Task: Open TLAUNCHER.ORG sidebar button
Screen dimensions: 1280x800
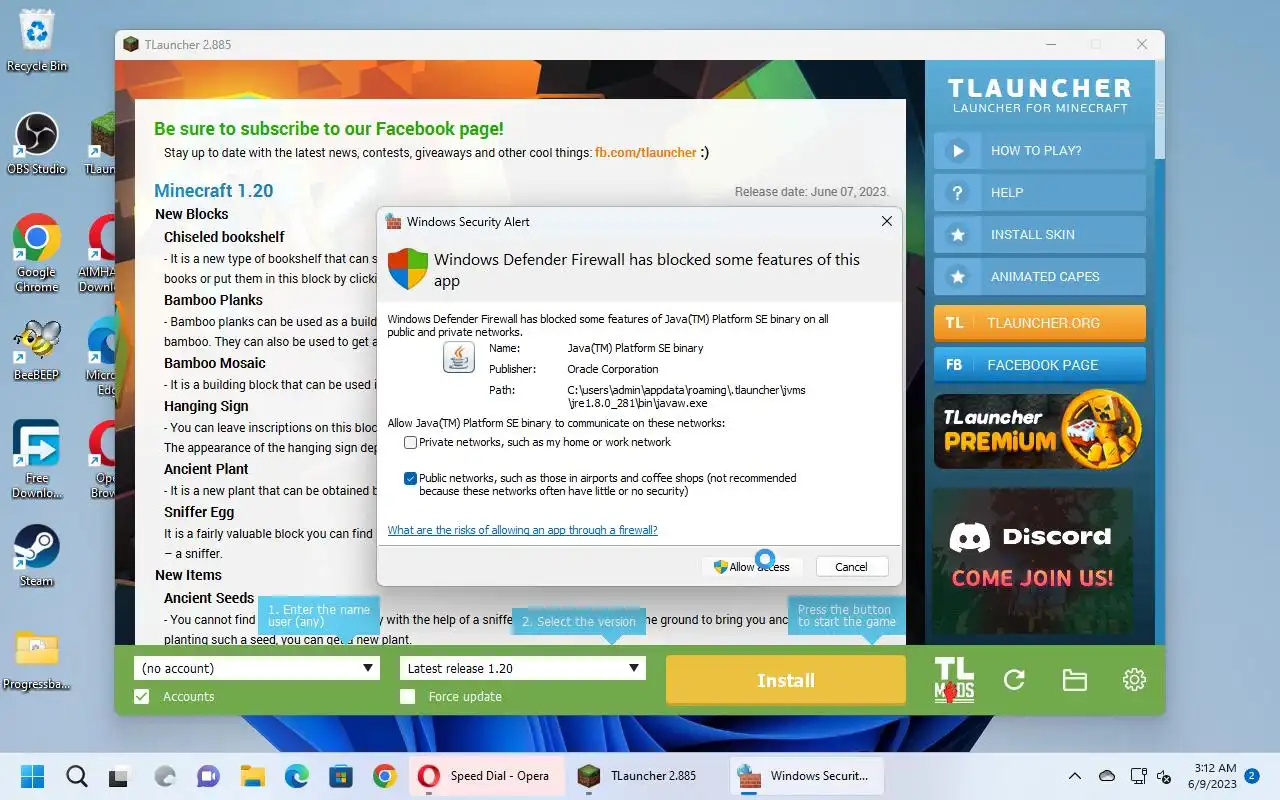Action: [x=1040, y=323]
